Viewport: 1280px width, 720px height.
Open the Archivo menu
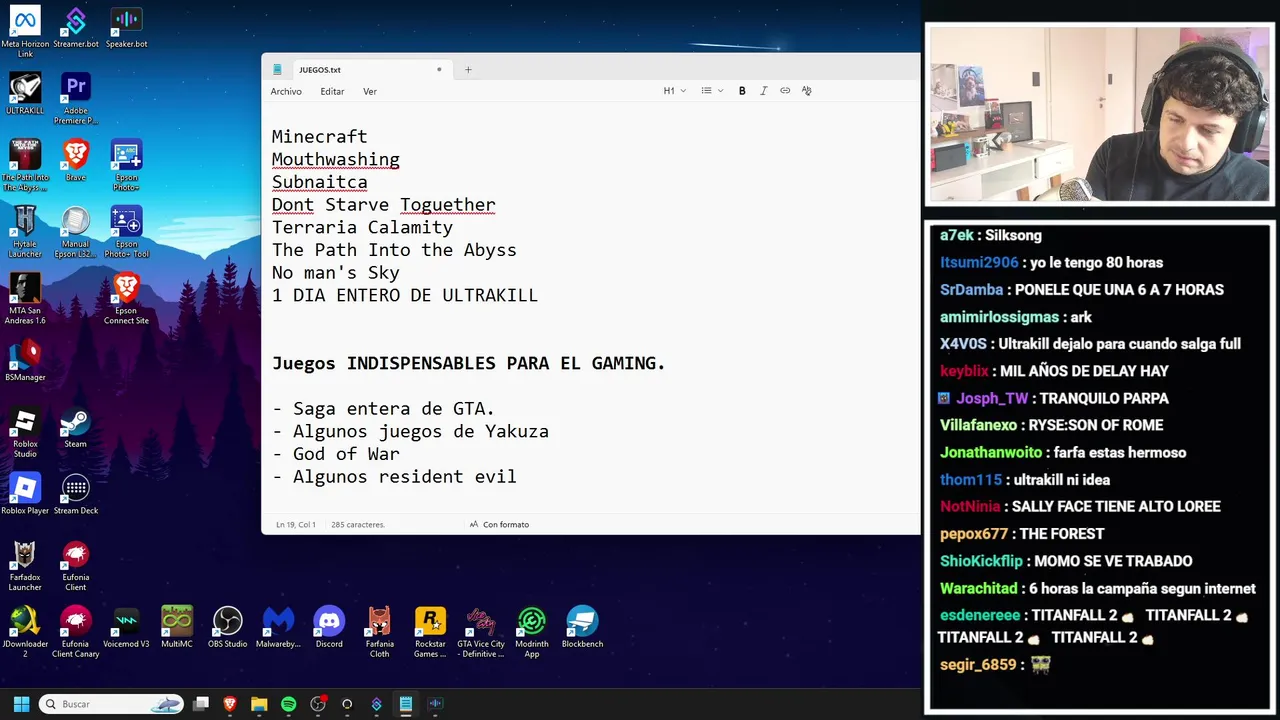coord(286,91)
